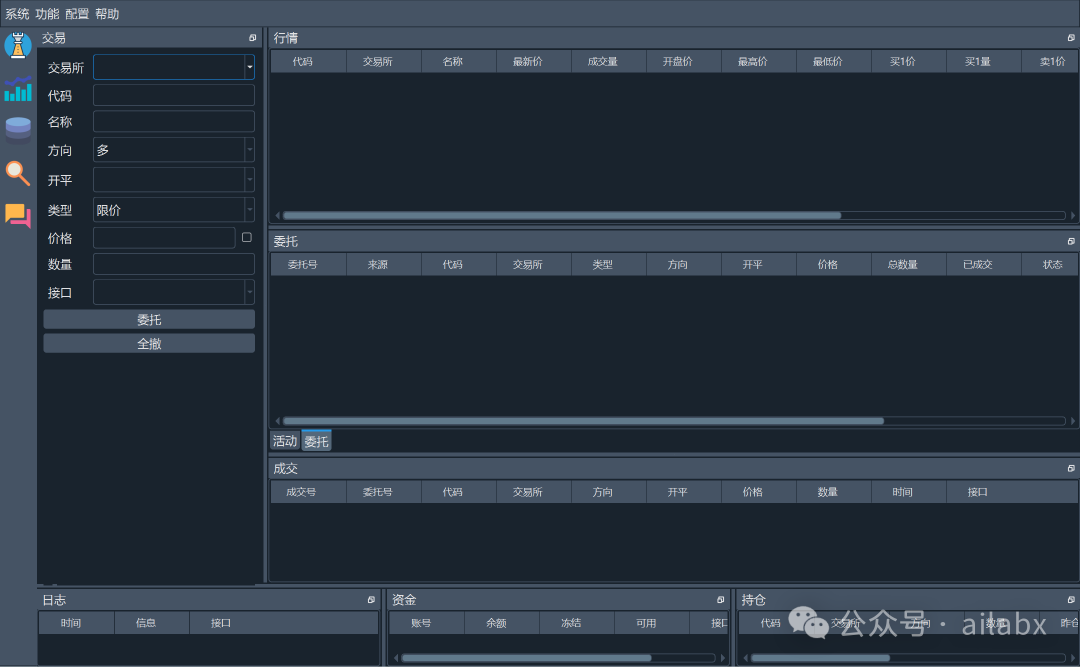Click the 委托 table horizontal scrollbar
This screenshot has height=667, width=1080.
(583, 421)
